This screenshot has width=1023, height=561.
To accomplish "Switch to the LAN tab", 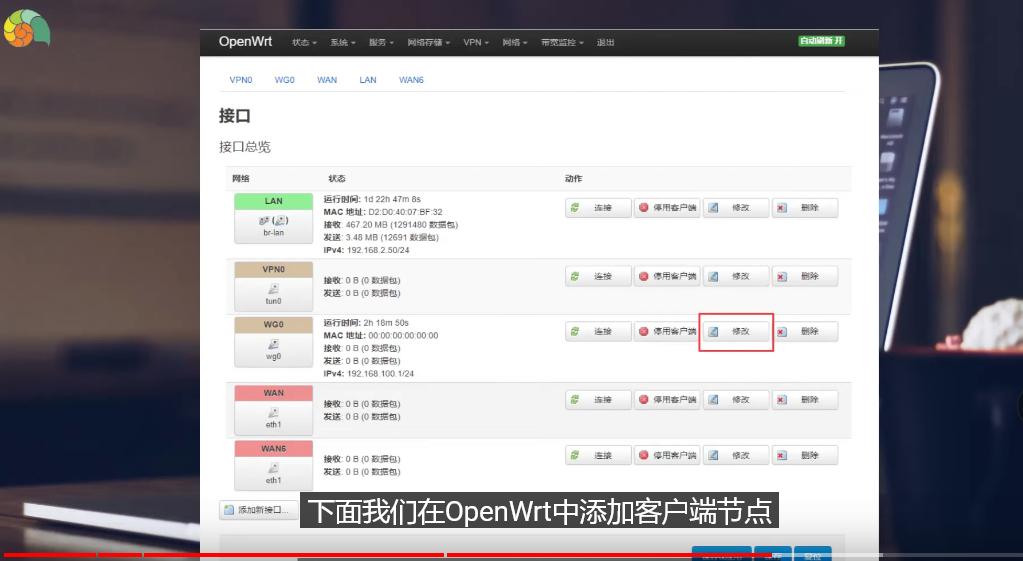I will click(x=368, y=80).
